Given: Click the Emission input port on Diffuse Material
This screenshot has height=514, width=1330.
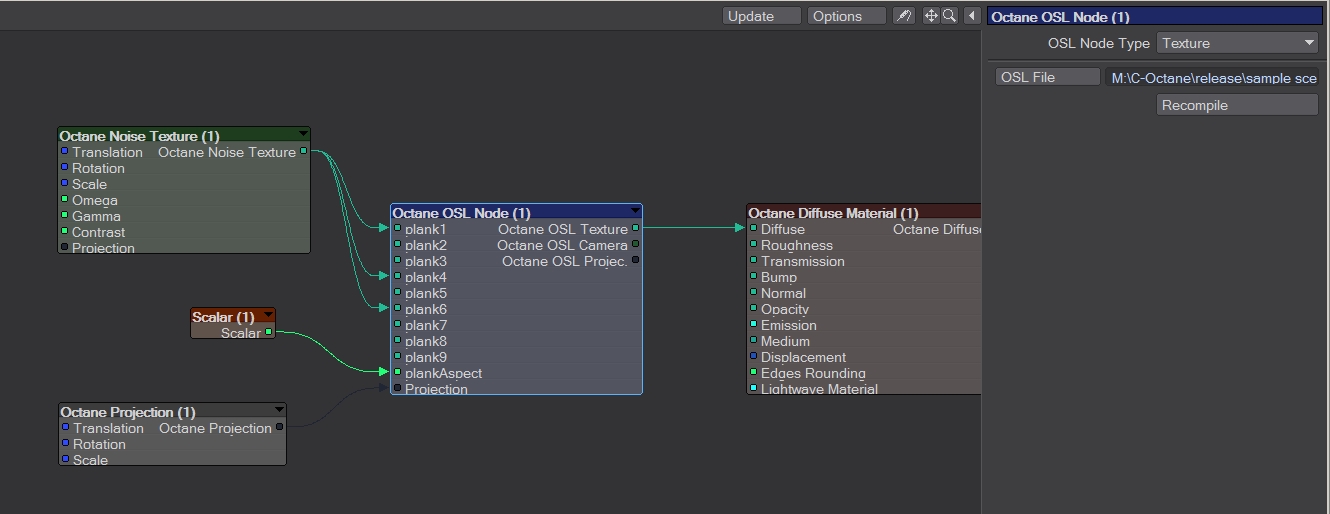Looking at the screenshot, I should [753, 325].
